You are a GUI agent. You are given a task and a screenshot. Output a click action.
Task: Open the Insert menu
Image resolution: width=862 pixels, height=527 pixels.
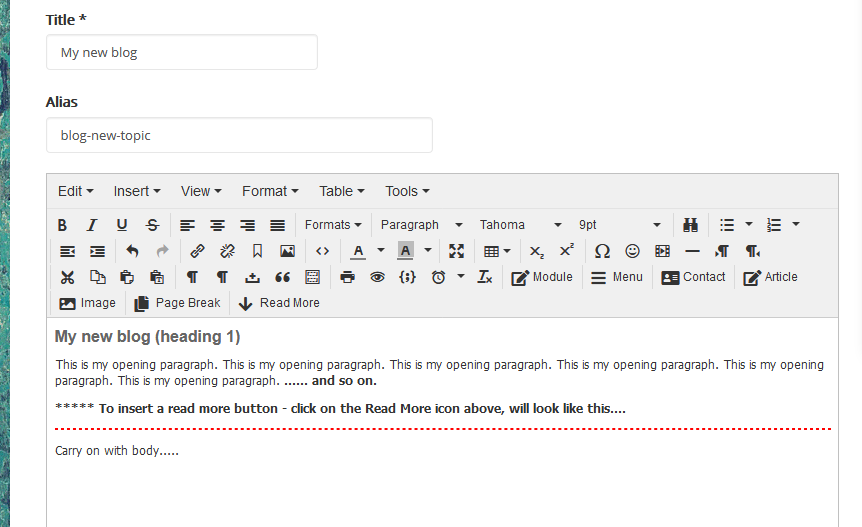(137, 191)
